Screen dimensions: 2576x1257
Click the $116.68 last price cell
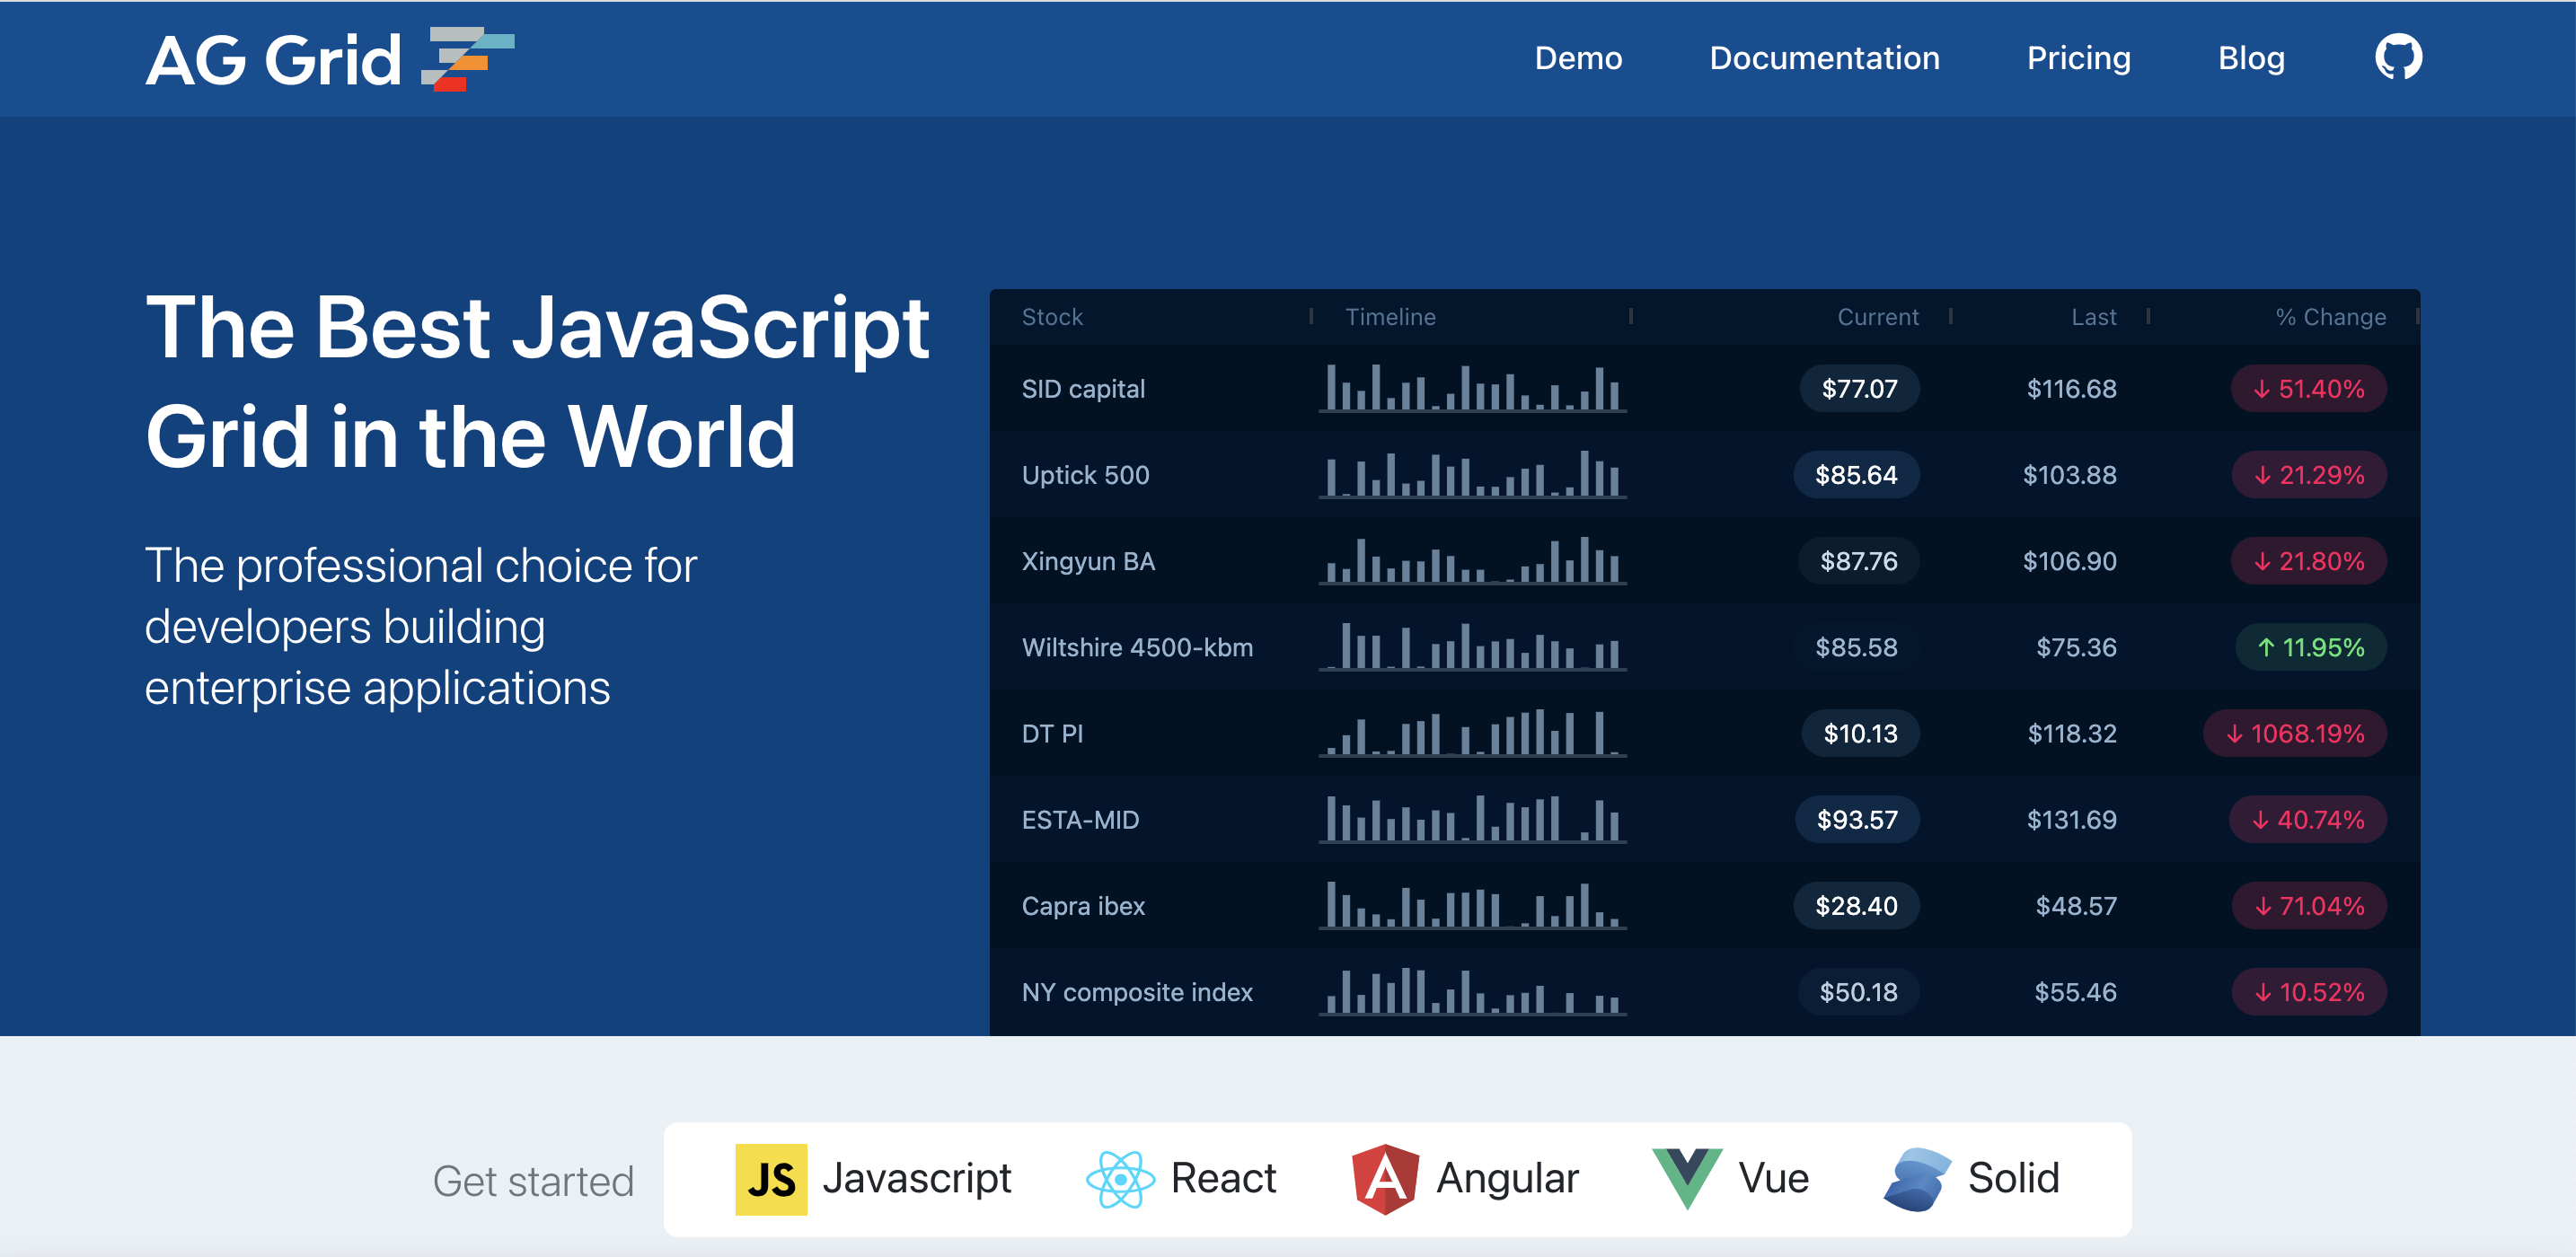point(2071,389)
